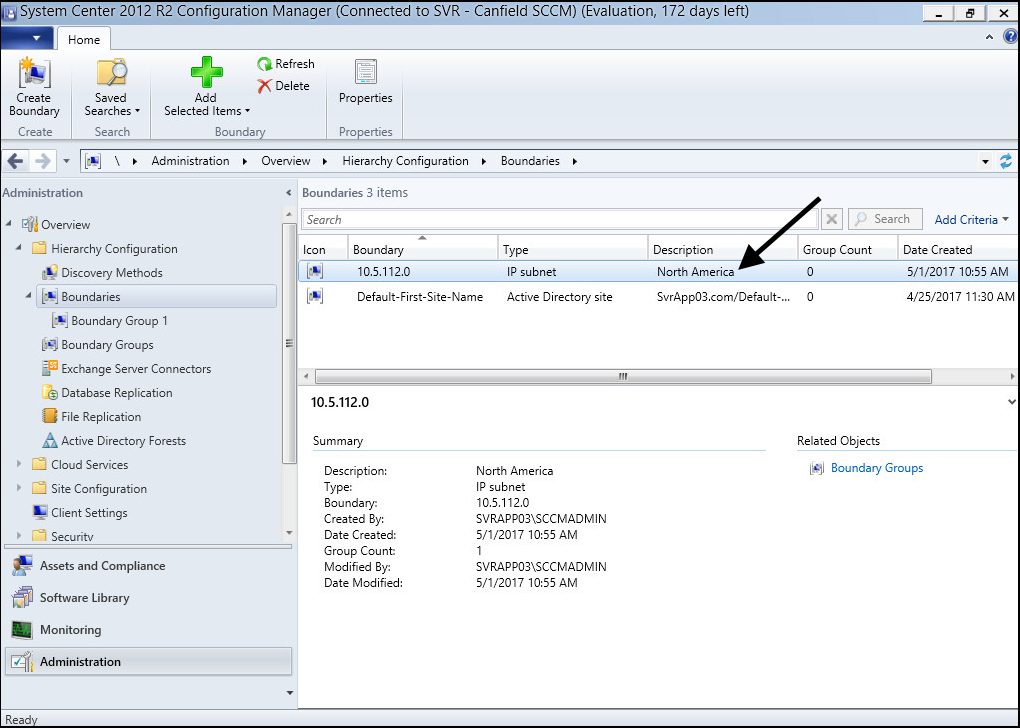Open the recent pages history dropdown
This screenshot has width=1020, height=728.
tap(66, 161)
